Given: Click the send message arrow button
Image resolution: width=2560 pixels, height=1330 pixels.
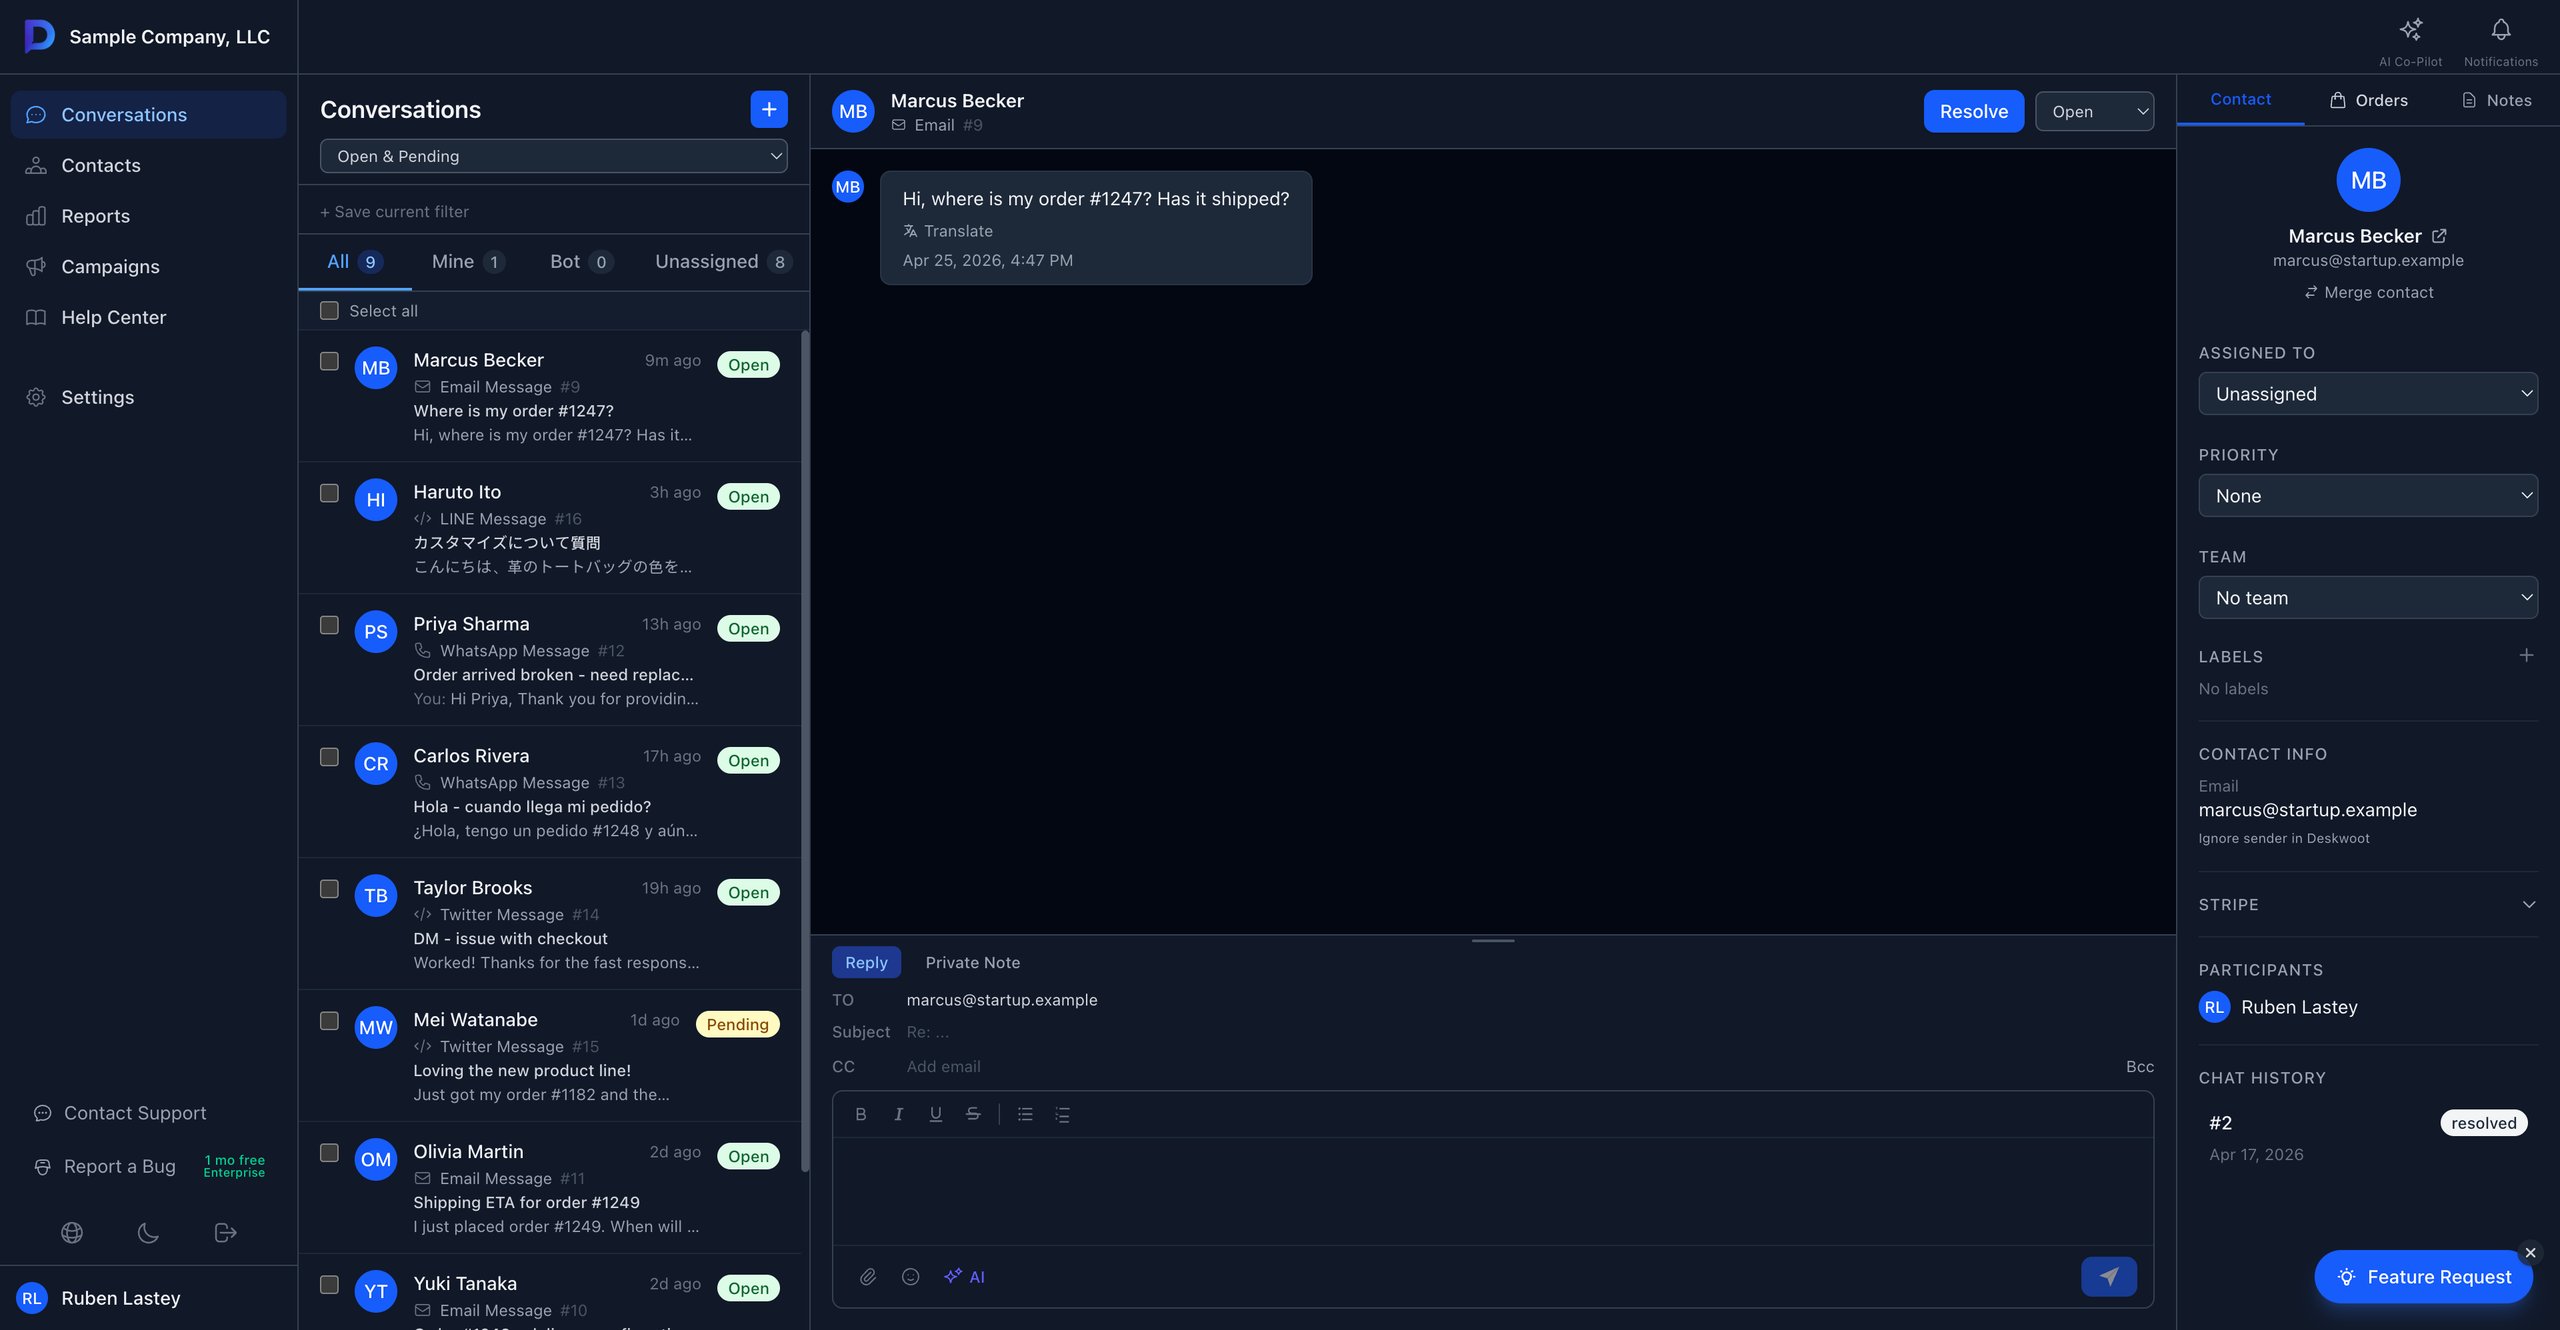Looking at the screenshot, I should [x=2108, y=1276].
